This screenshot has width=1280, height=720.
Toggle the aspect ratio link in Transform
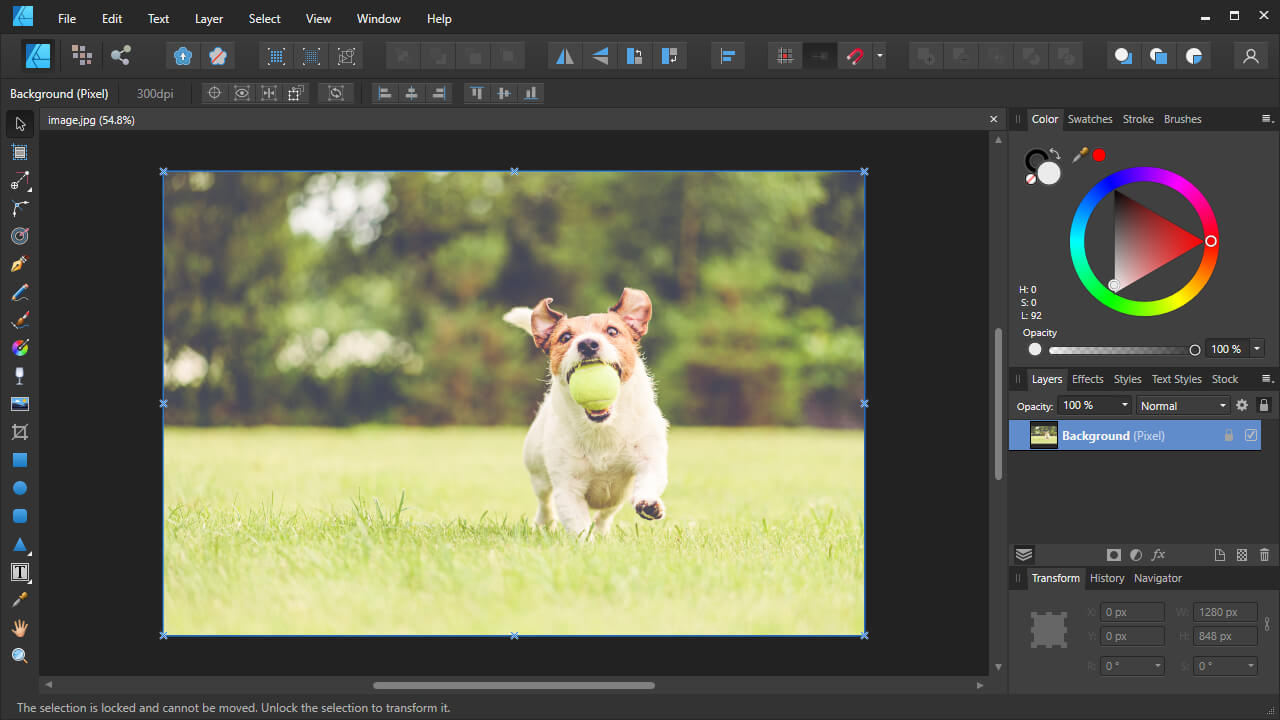pyautogui.click(x=1267, y=624)
